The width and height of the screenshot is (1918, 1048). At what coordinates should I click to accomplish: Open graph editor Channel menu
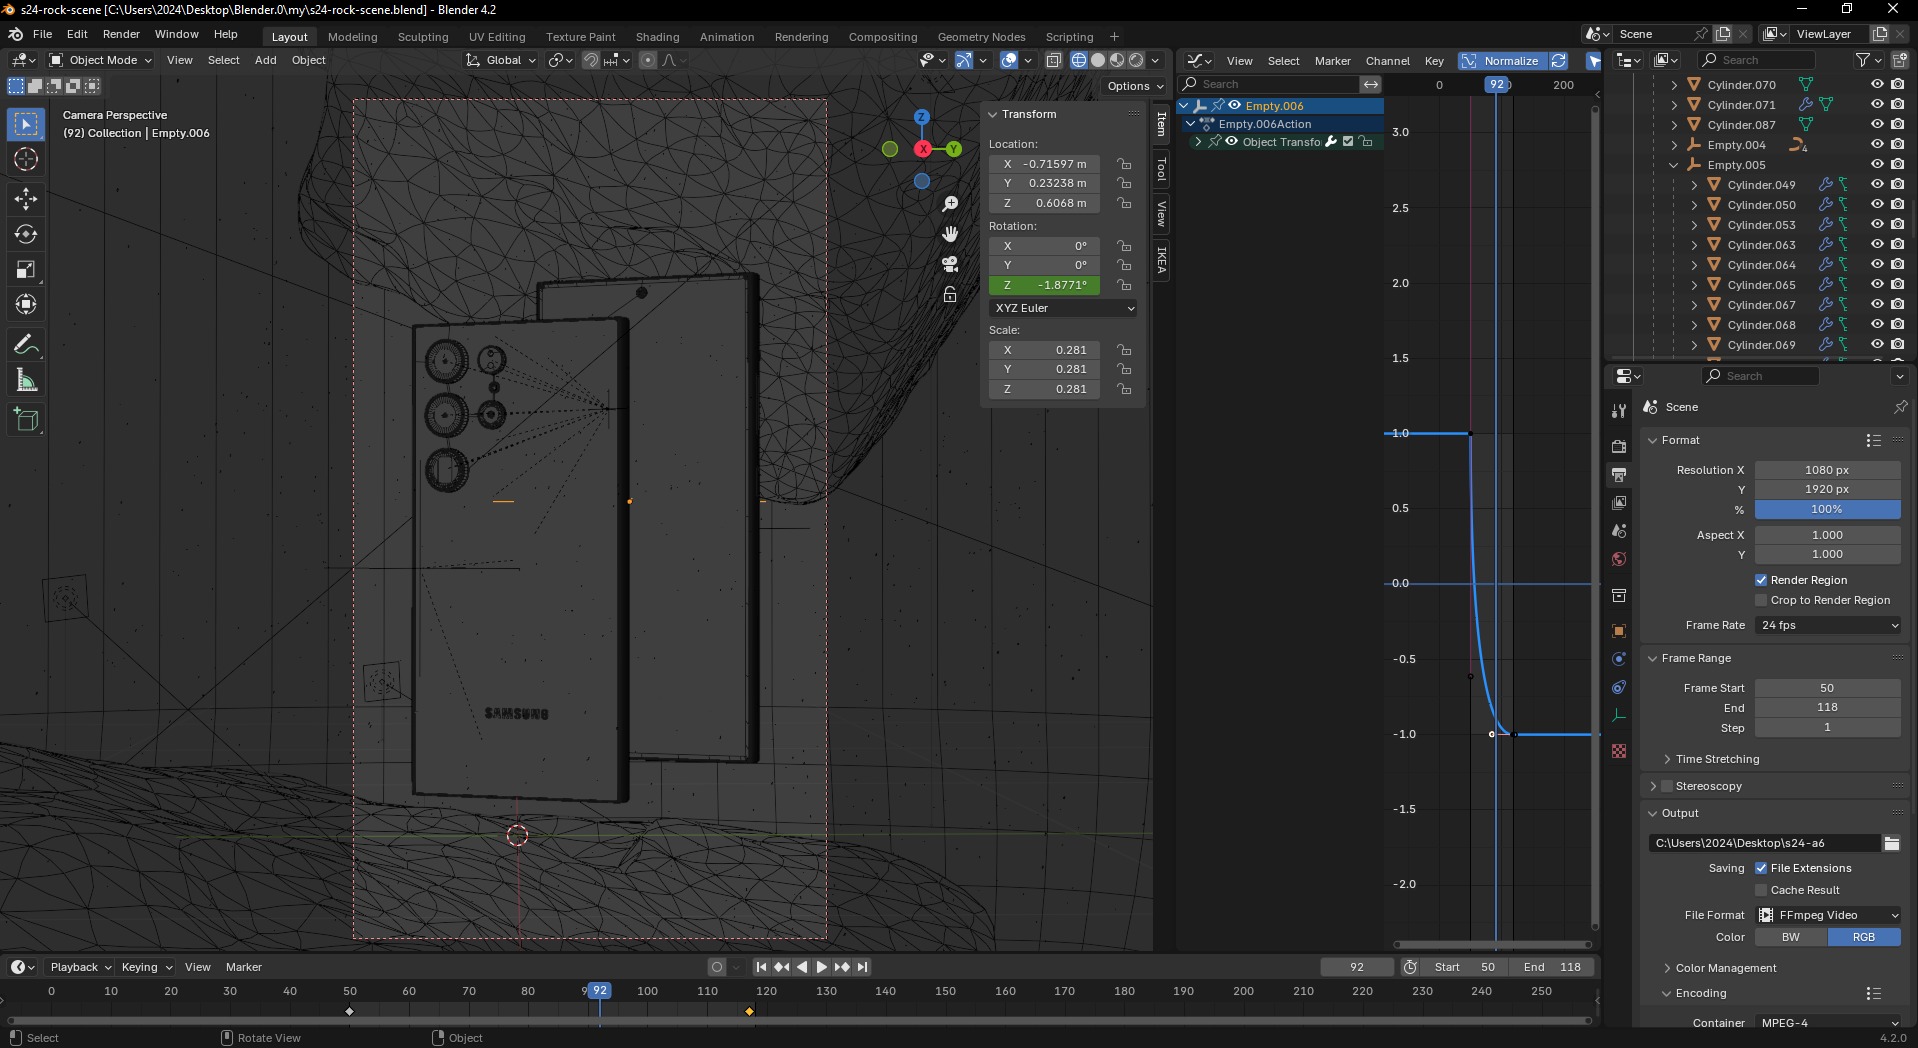[x=1387, y=61]
